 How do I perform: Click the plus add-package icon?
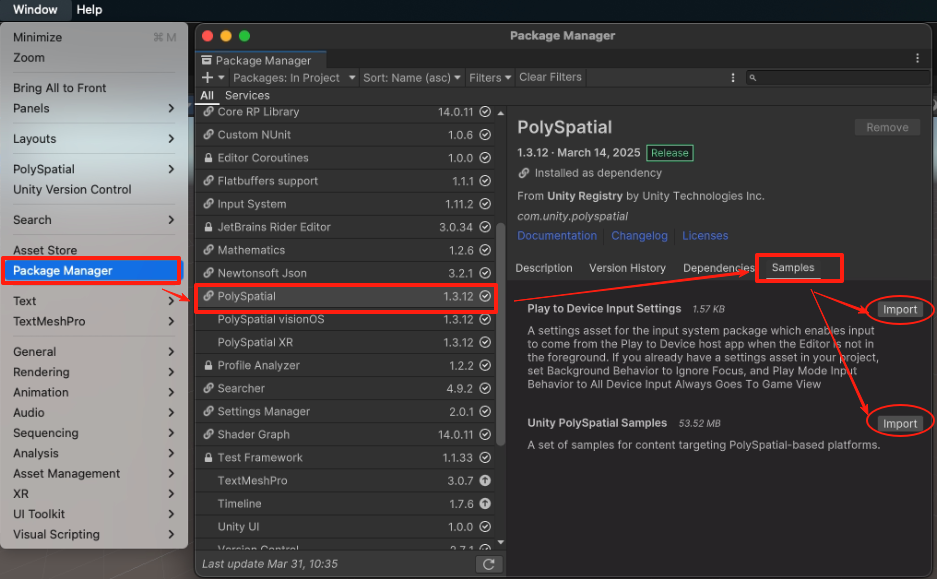pyautogui.click(x=207, y=78)
